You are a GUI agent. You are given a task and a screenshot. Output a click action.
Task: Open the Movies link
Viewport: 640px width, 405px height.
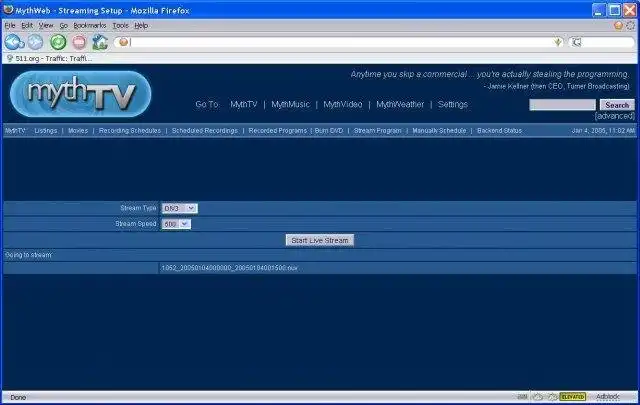coord(78,131)
